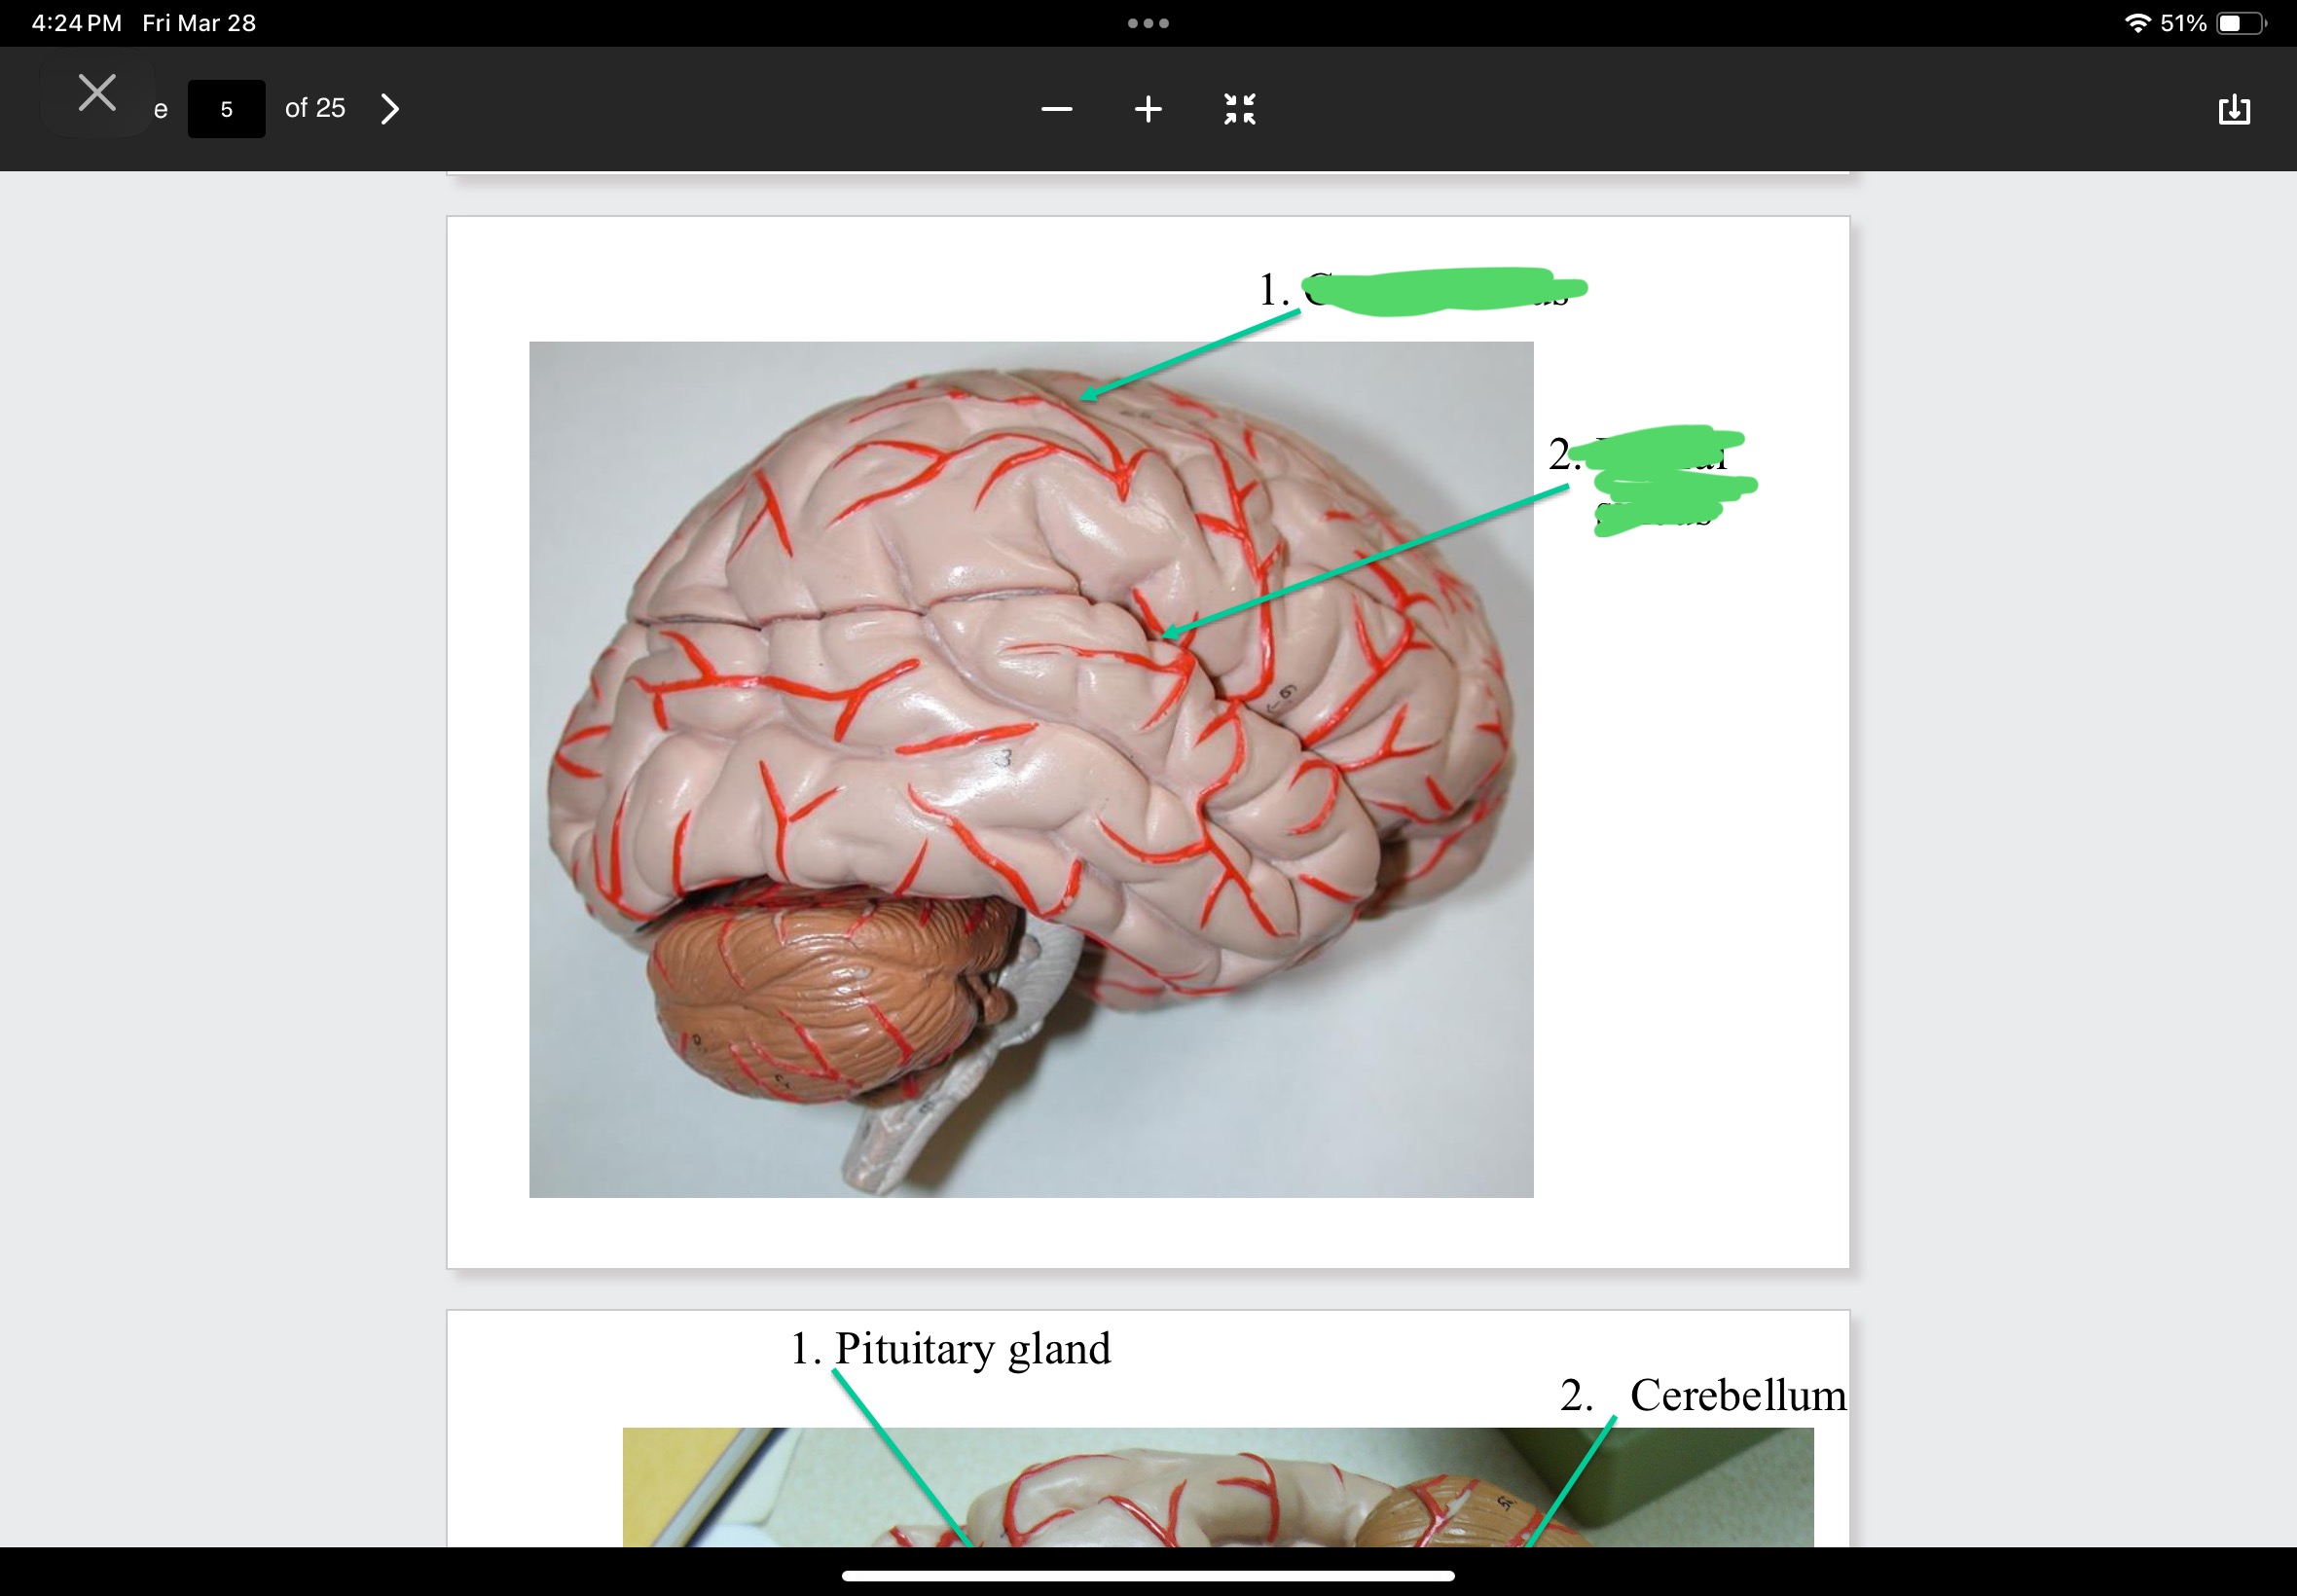Click the page number input field
This screenshot has height=1596, width=2297.
point(226,109)
